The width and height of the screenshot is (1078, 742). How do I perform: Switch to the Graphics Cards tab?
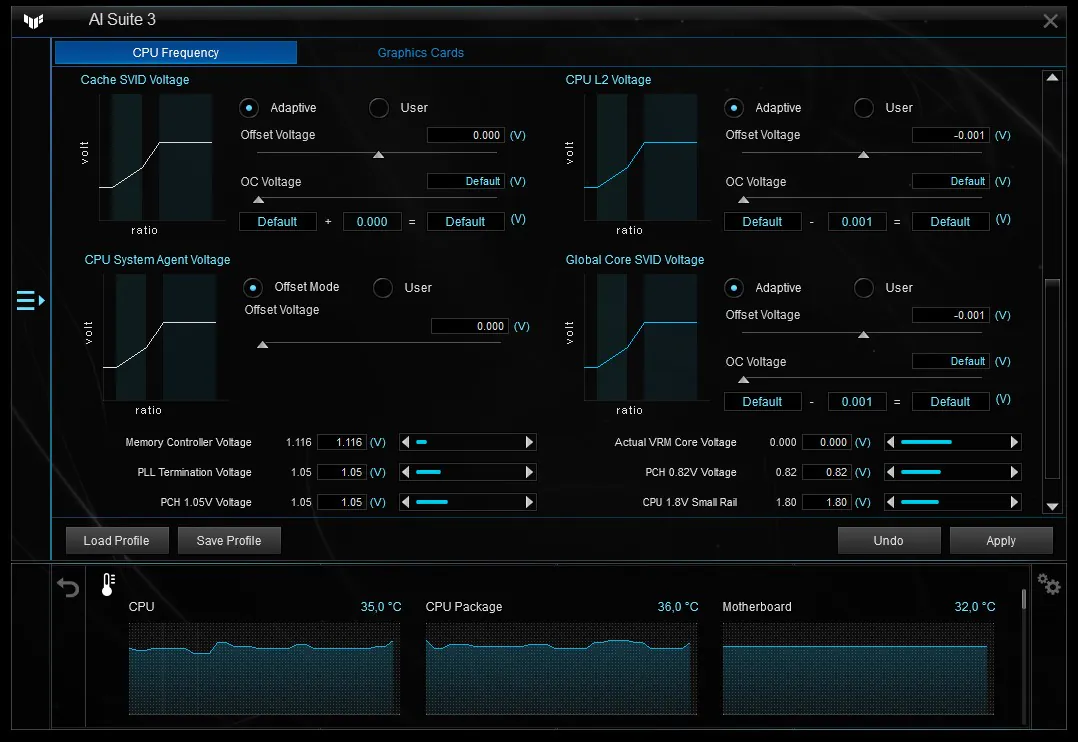(421, 52)
